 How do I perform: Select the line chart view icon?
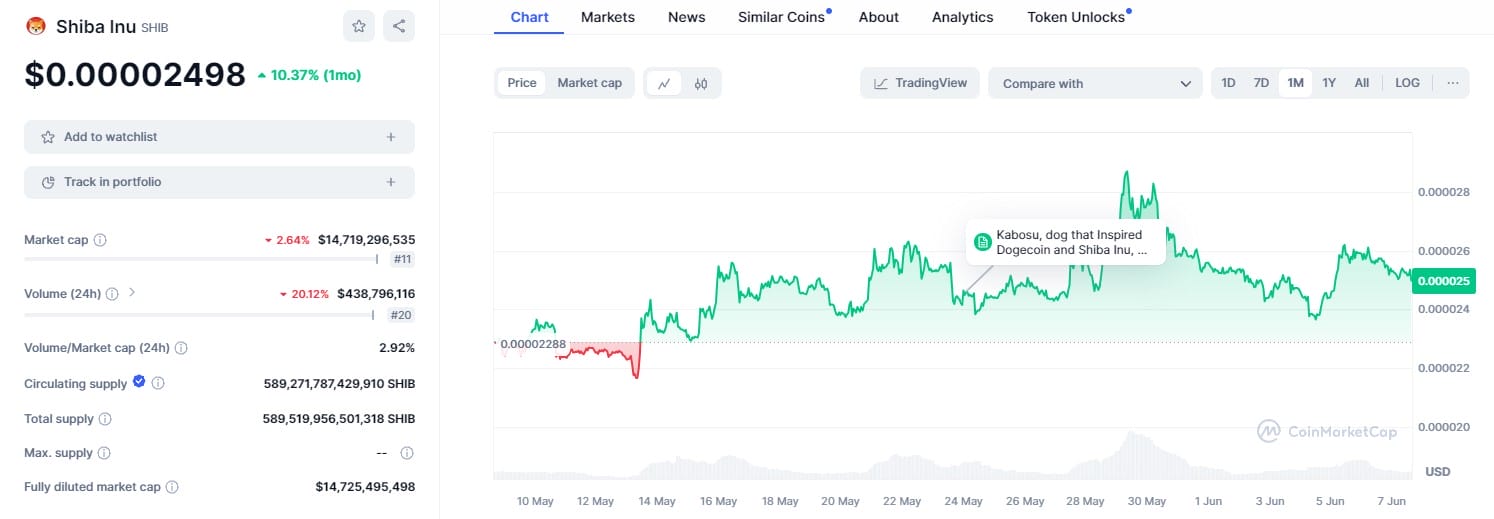(664, 83)
